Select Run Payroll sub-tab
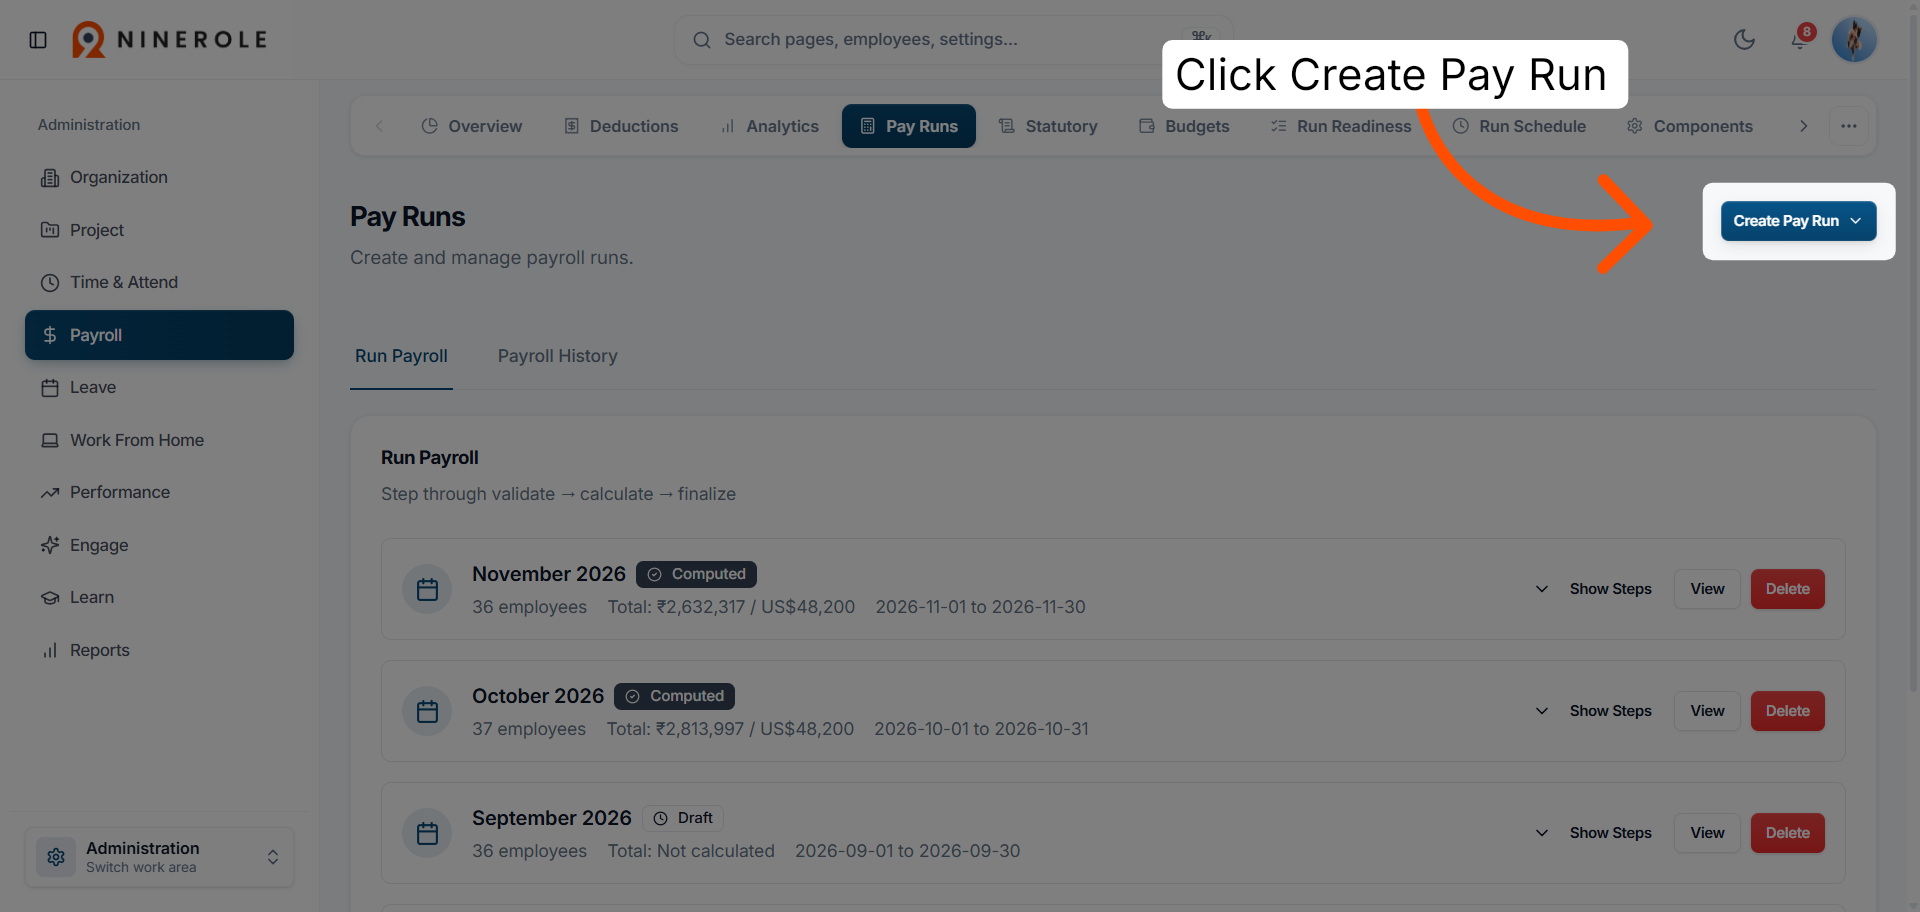 (x=401, y=356)
